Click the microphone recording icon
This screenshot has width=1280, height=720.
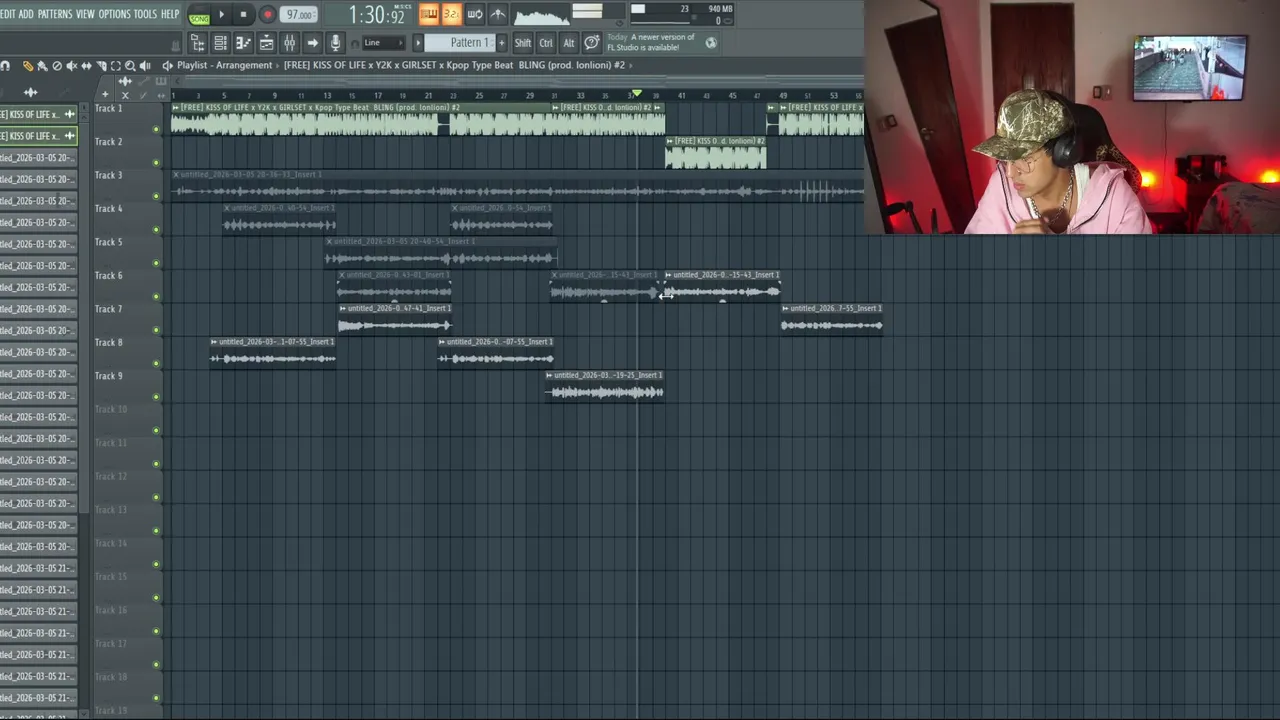click(335, 42)
